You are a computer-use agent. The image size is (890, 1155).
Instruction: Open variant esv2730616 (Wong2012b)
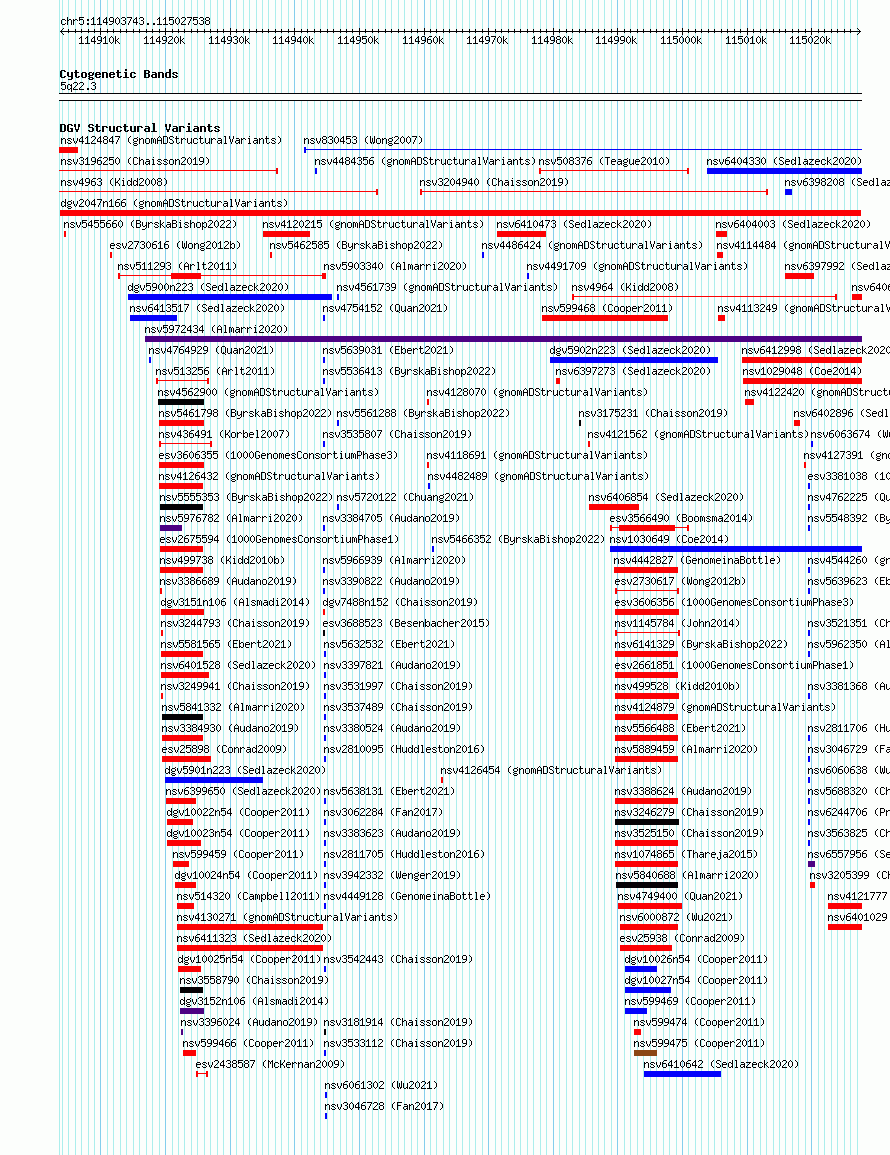tap(175, 245)
